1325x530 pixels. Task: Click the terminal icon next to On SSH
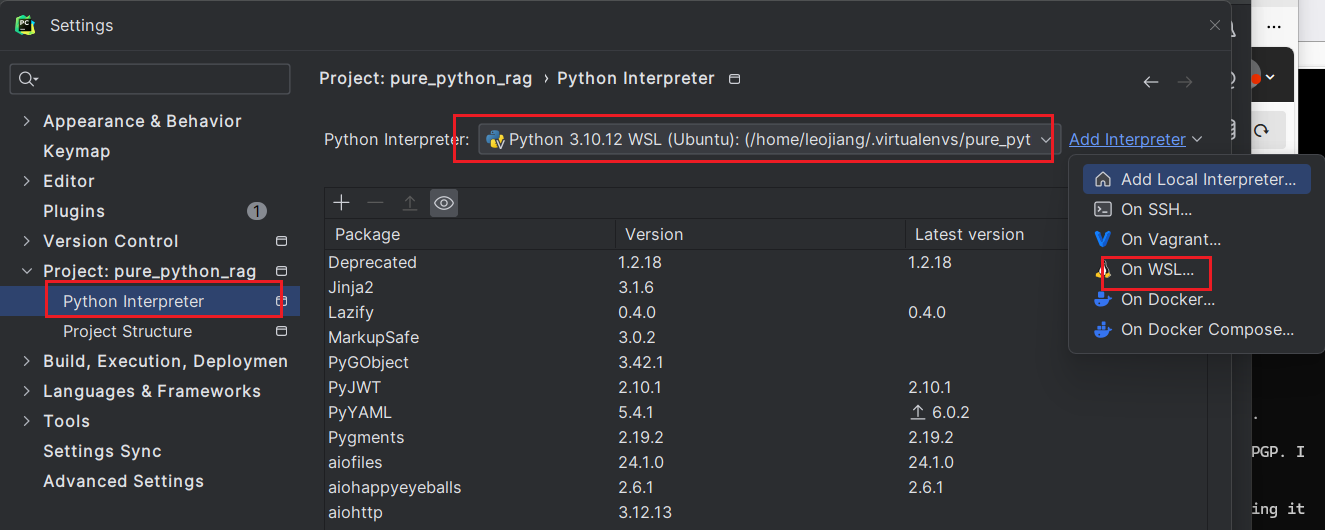tap(1103, 209)
